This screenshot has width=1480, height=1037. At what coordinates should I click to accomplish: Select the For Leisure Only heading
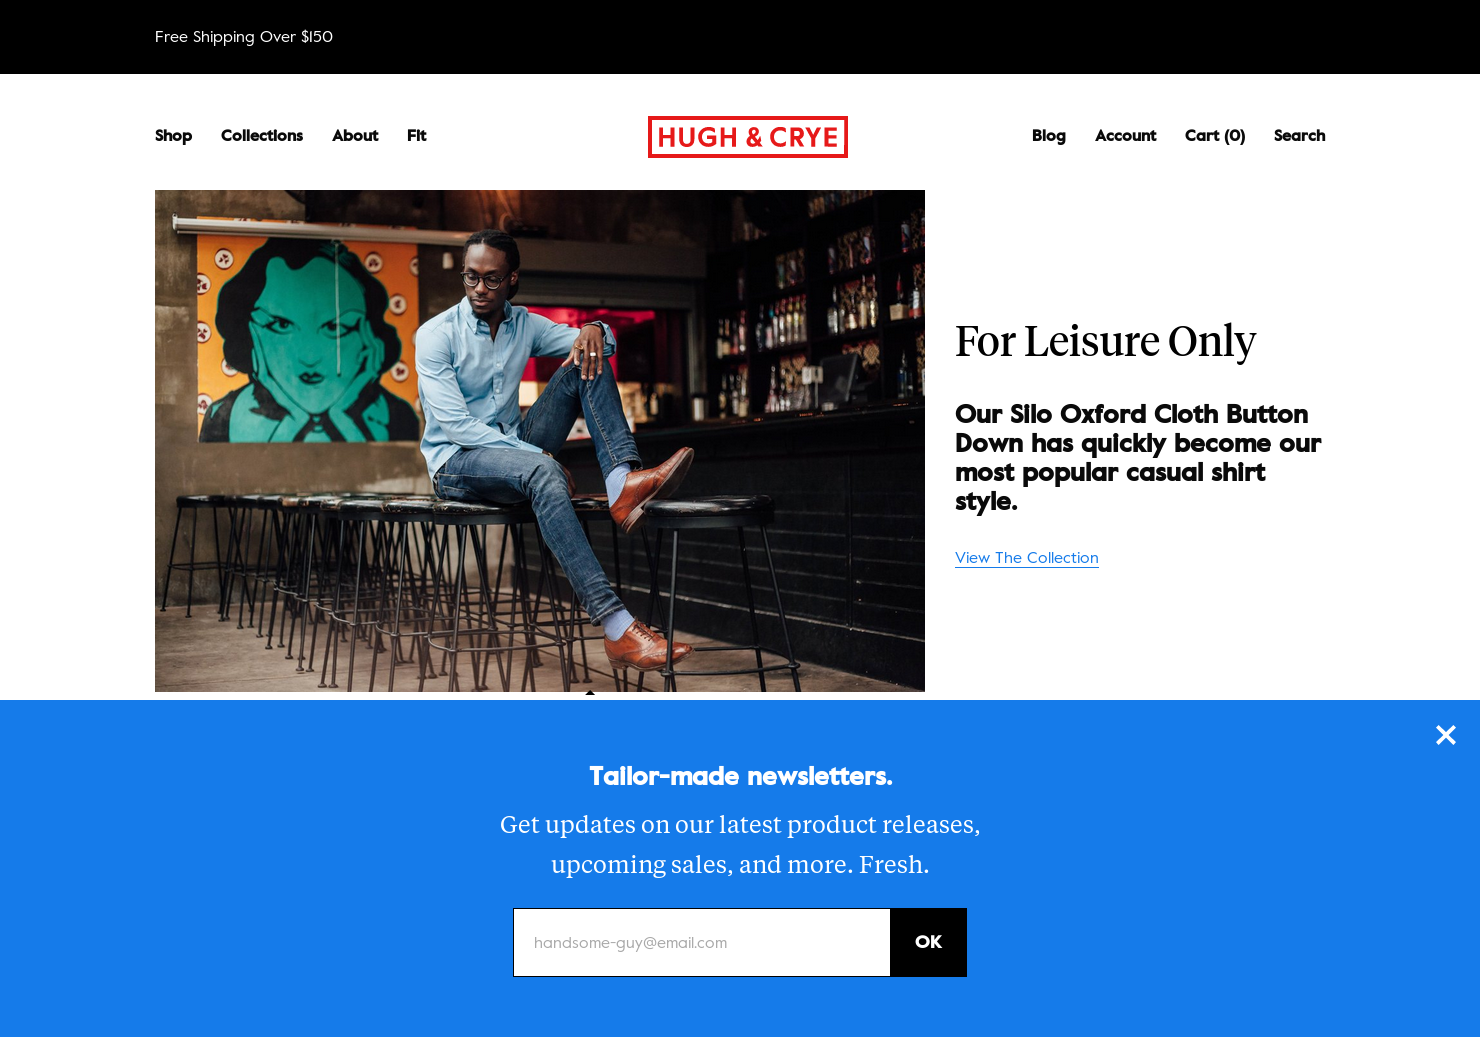click(x=1105, y=341)
